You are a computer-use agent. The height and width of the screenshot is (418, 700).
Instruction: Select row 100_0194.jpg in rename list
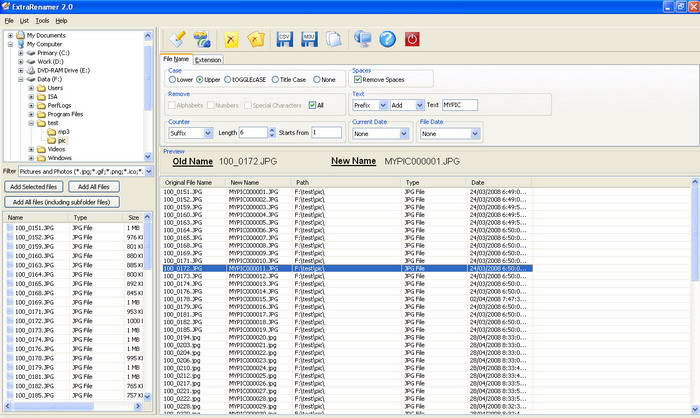347,338
